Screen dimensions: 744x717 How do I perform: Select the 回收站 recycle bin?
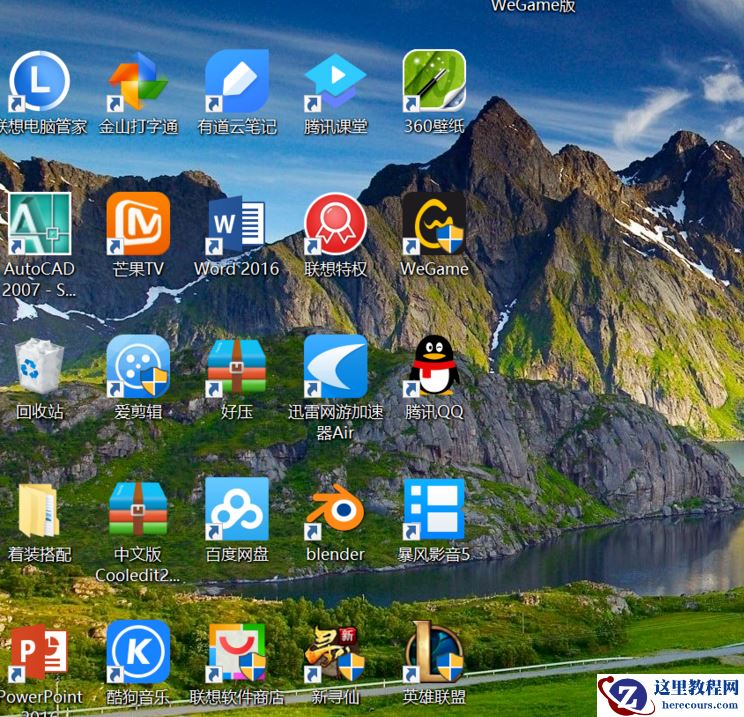[x=39, y=366]
